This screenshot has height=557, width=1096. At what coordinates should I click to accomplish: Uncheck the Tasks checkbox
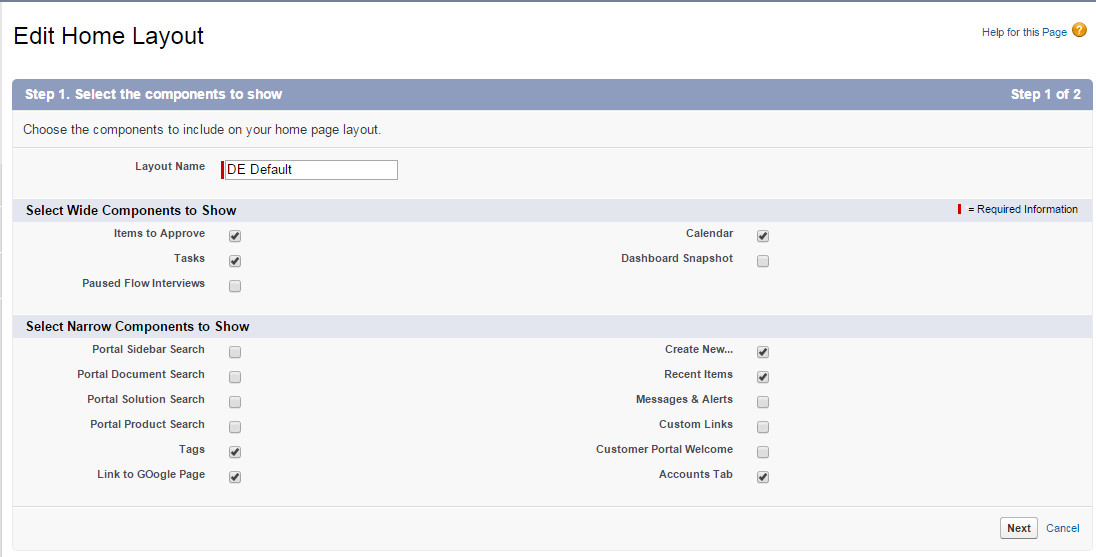click(x=235, y=262)
